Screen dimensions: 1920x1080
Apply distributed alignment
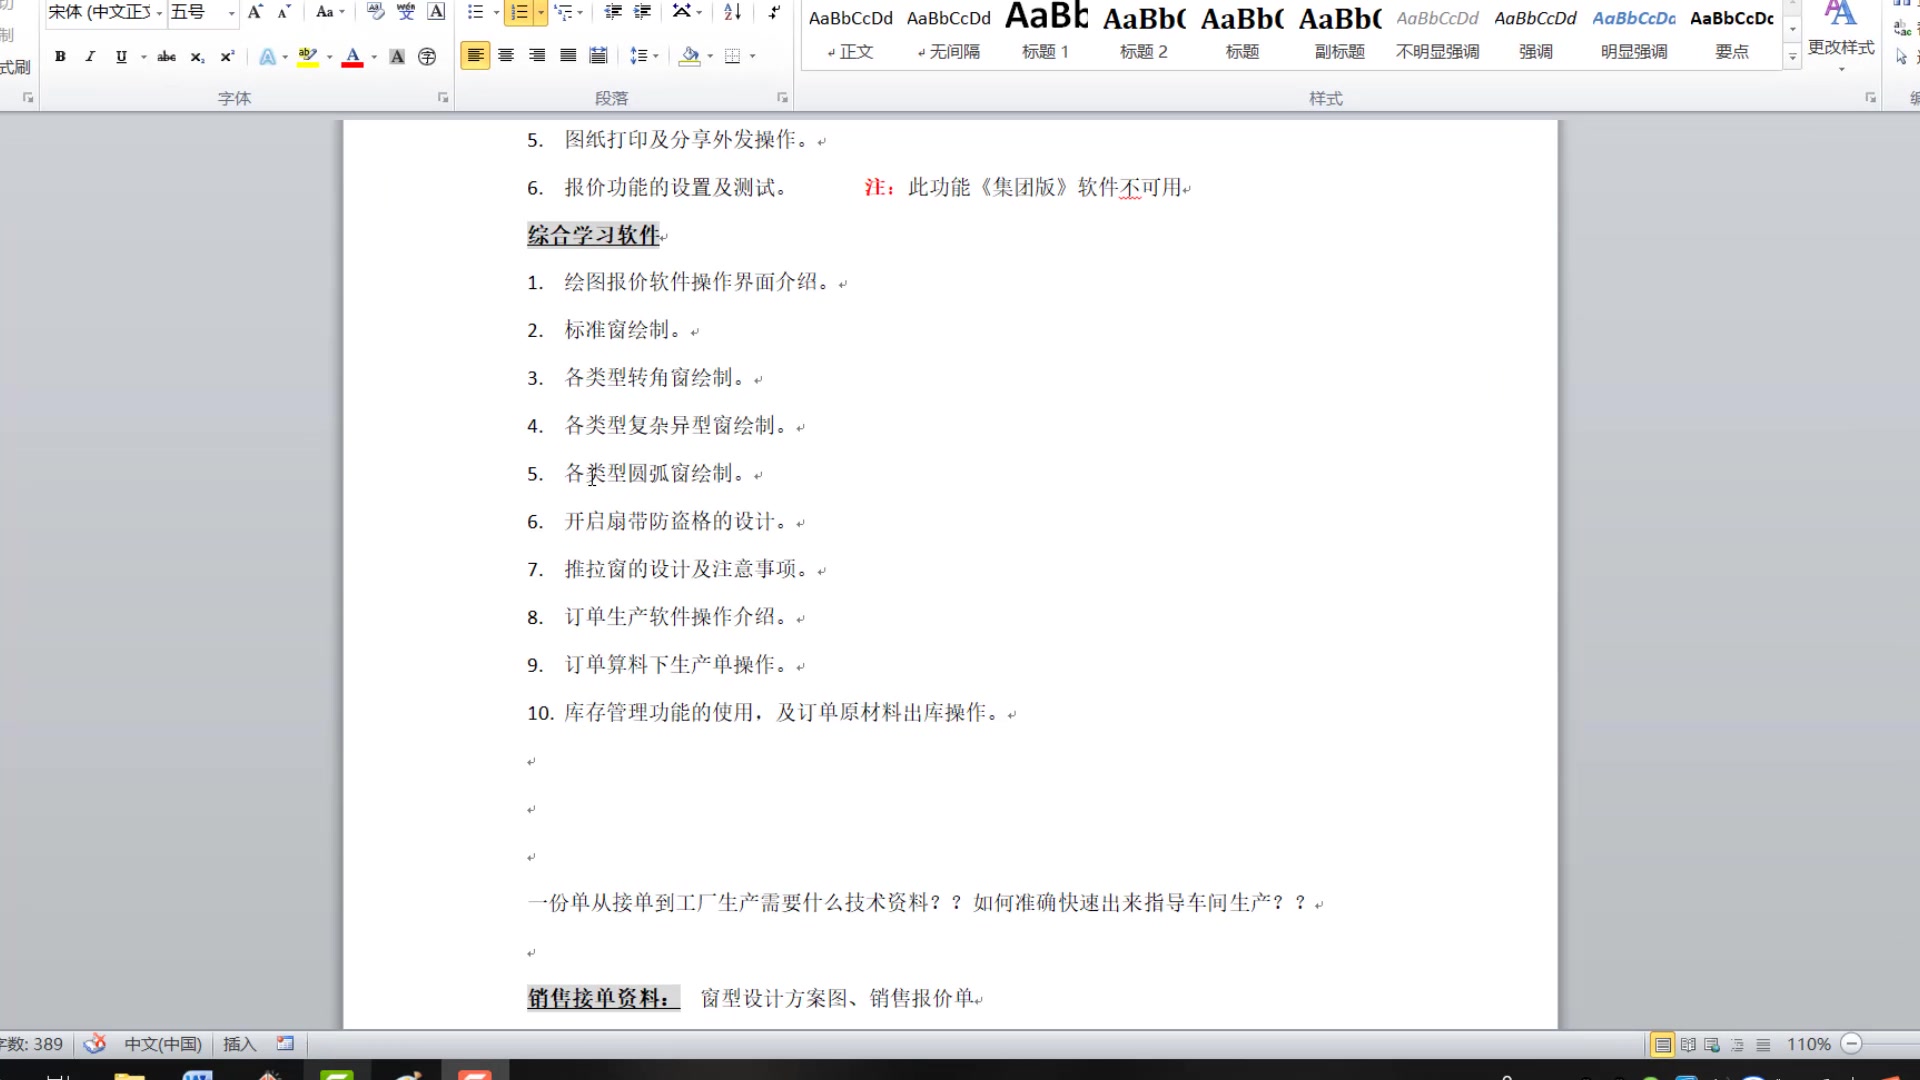pos(598,56)
